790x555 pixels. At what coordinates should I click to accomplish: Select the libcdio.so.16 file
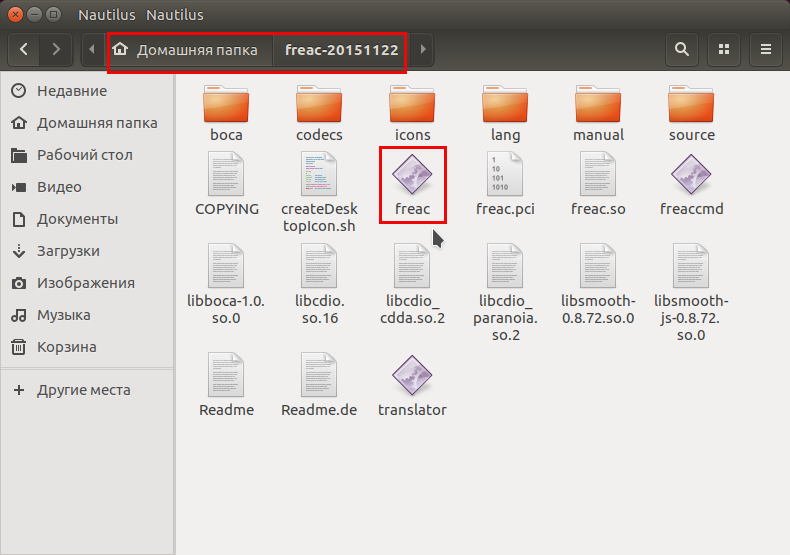[319, 285]
